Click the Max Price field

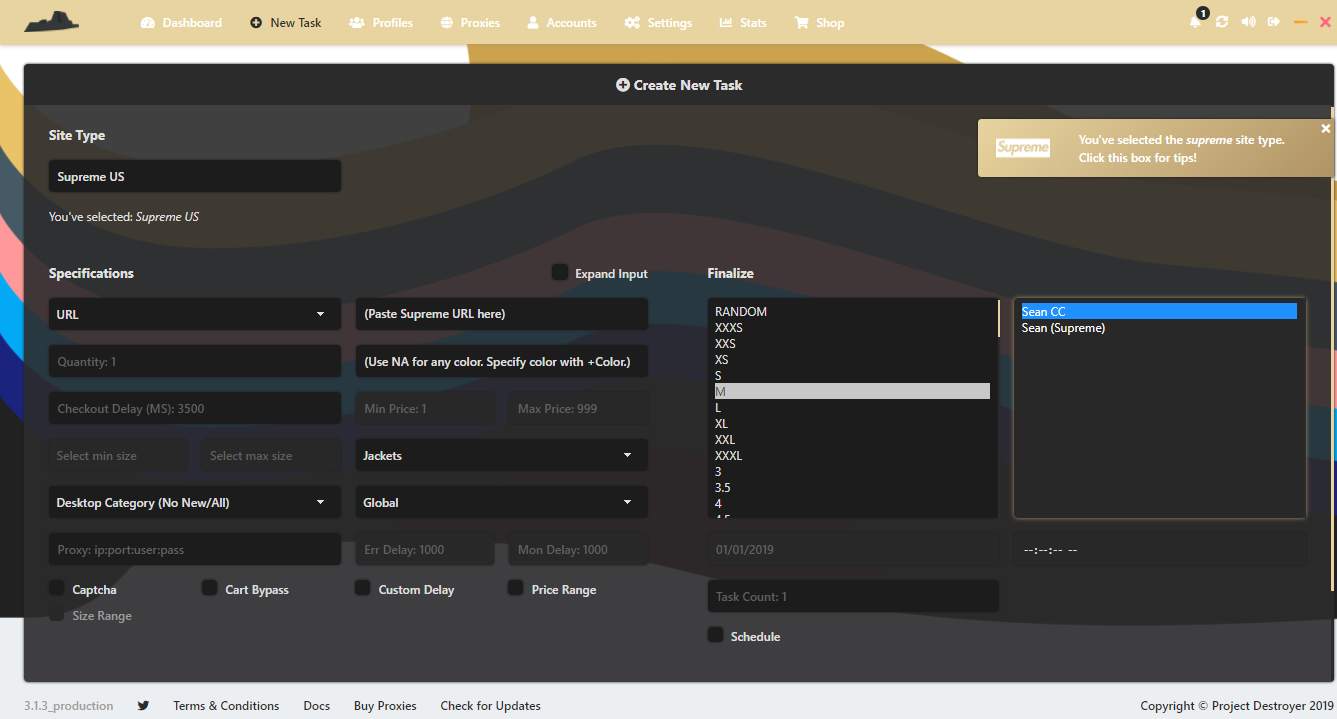pyautogui.click(x=579, y=408)
